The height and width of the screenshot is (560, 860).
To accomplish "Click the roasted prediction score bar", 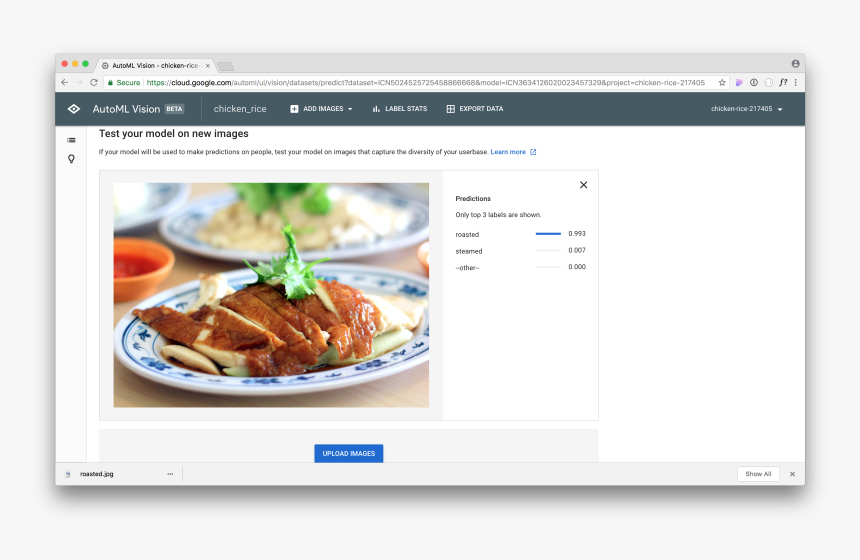I will [x=548, y=234].
